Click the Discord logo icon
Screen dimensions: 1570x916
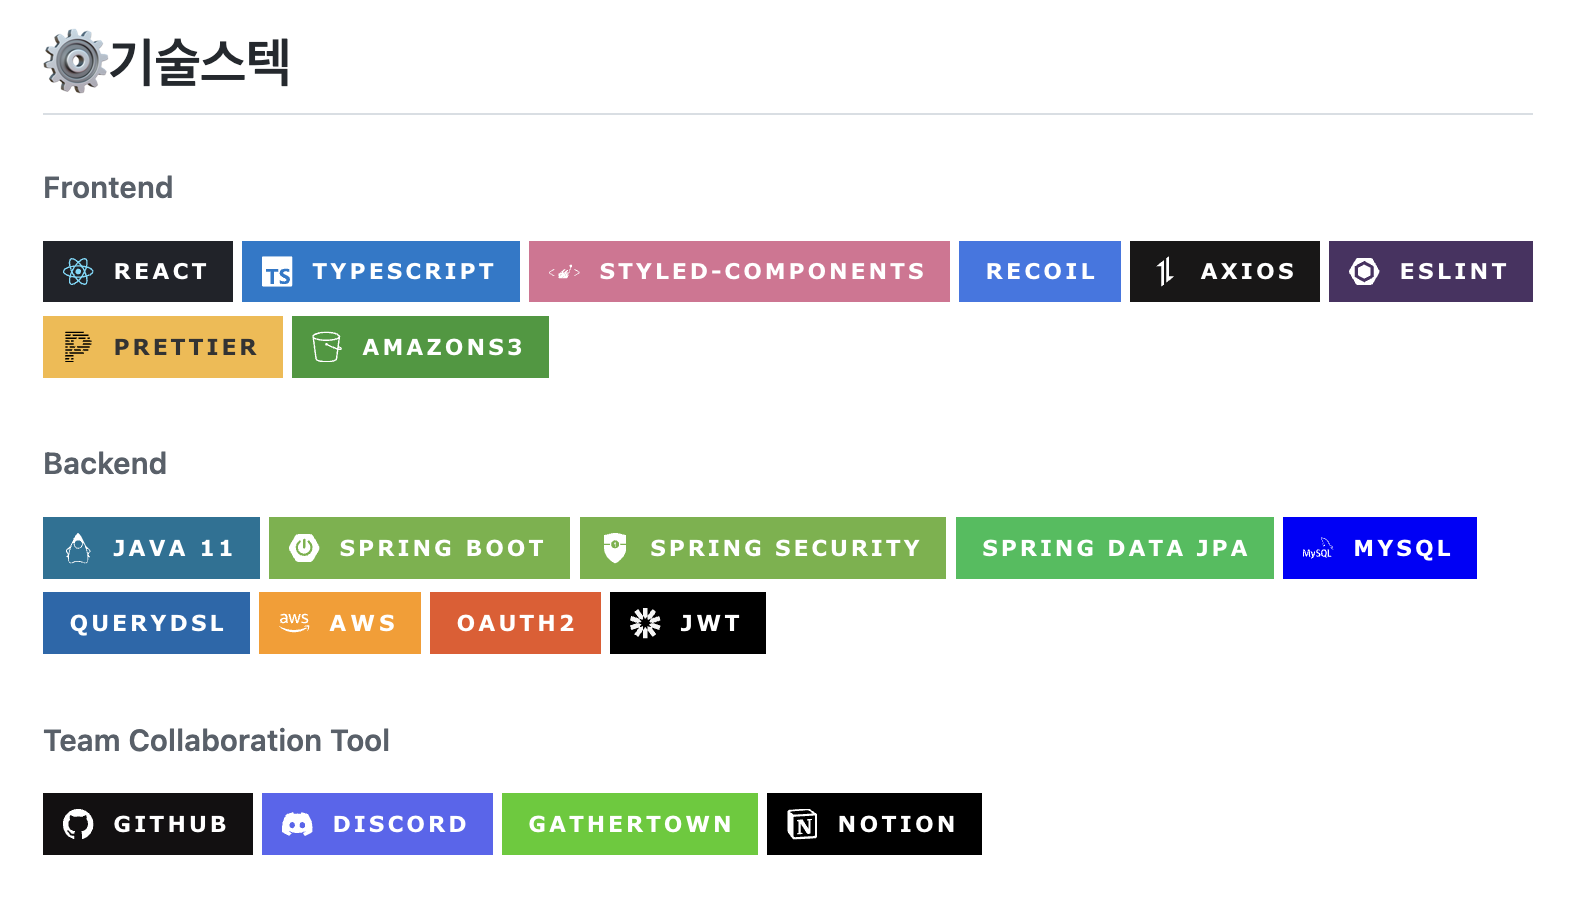click(297, 824)
